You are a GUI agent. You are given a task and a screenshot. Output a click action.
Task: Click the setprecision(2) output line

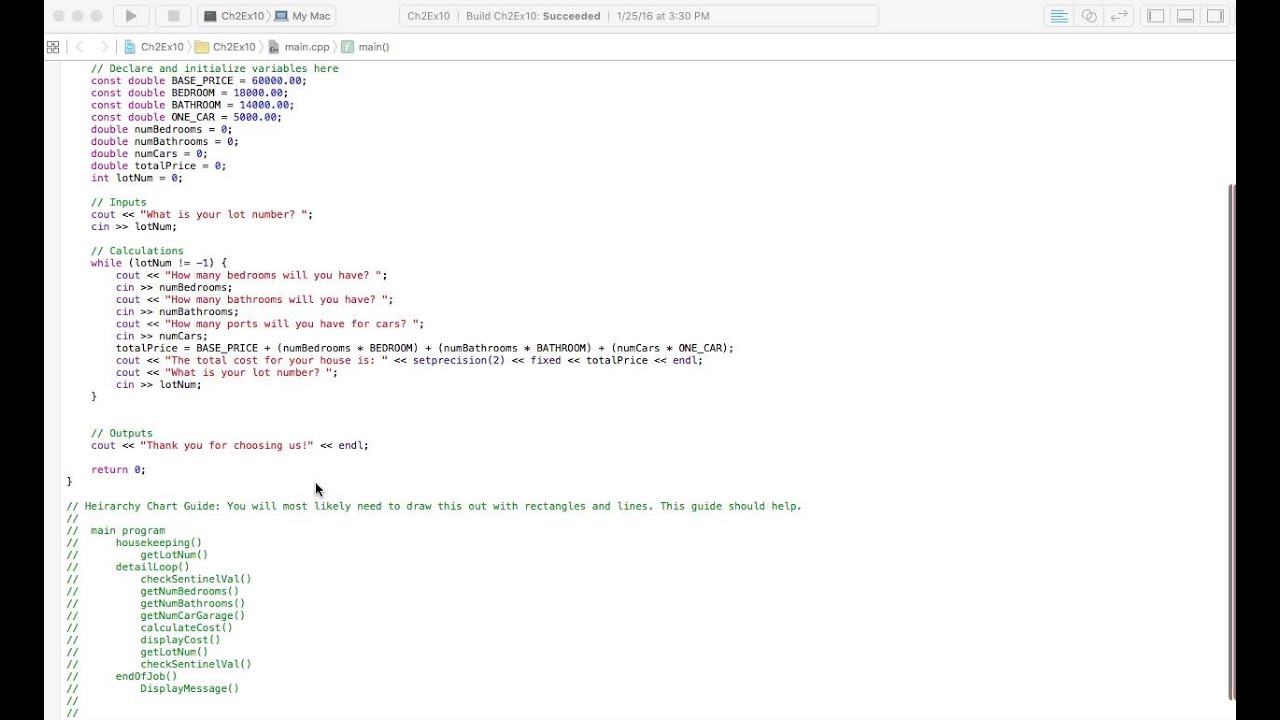pyautogui.click(x=410, y=360)
